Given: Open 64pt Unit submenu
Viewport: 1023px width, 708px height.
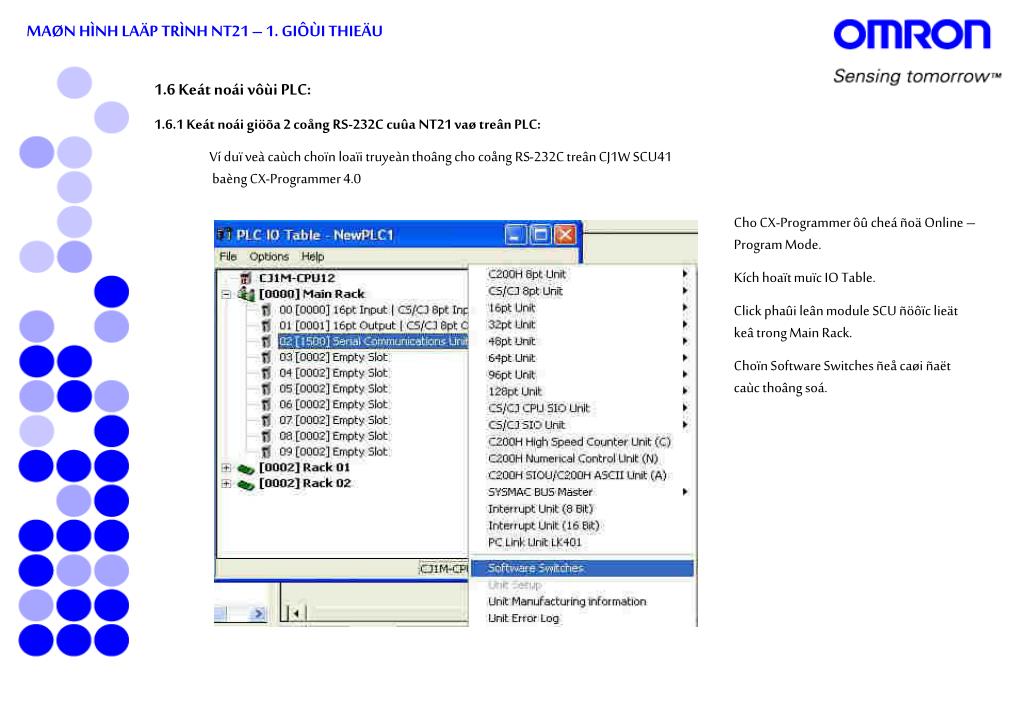Looking at the screenshot, I should pyautogui.click(x=583, y=358).
